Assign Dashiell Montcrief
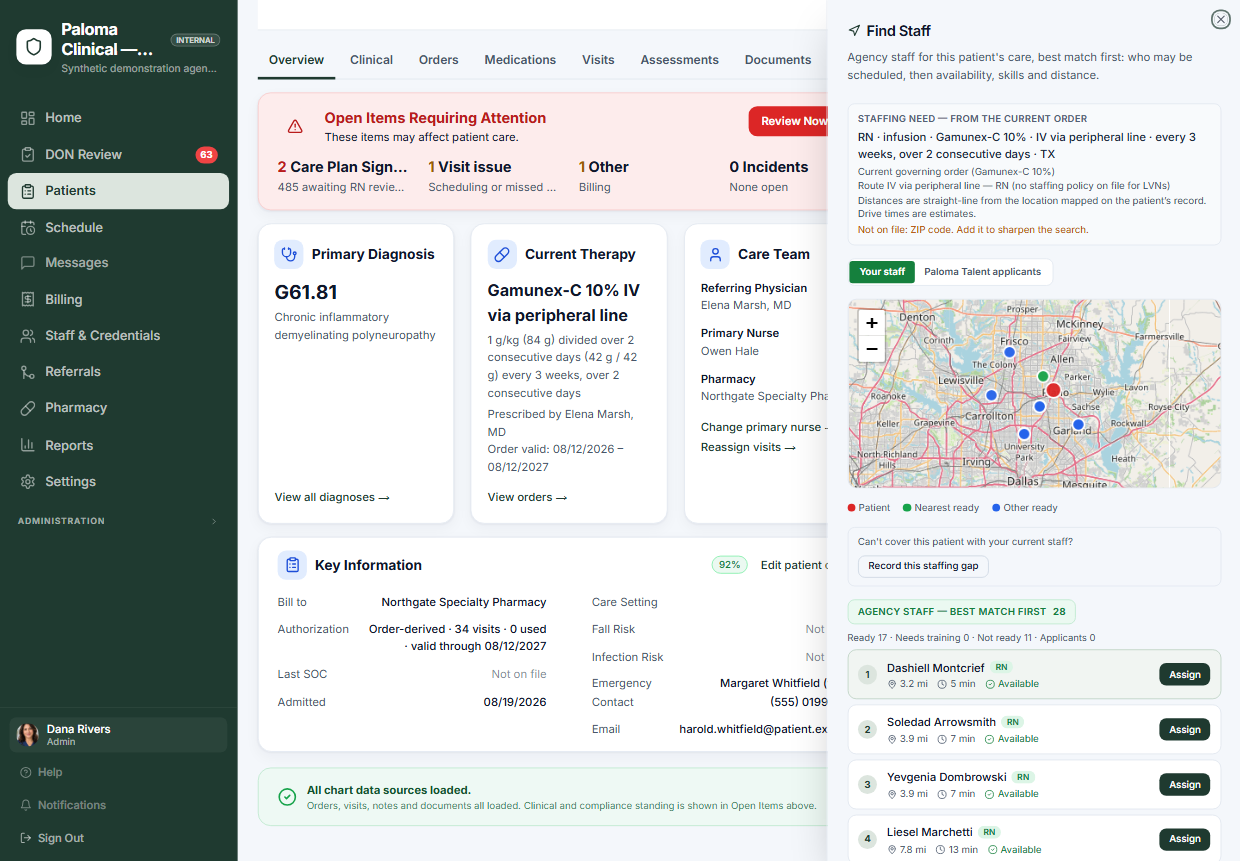 [1184, 675]
